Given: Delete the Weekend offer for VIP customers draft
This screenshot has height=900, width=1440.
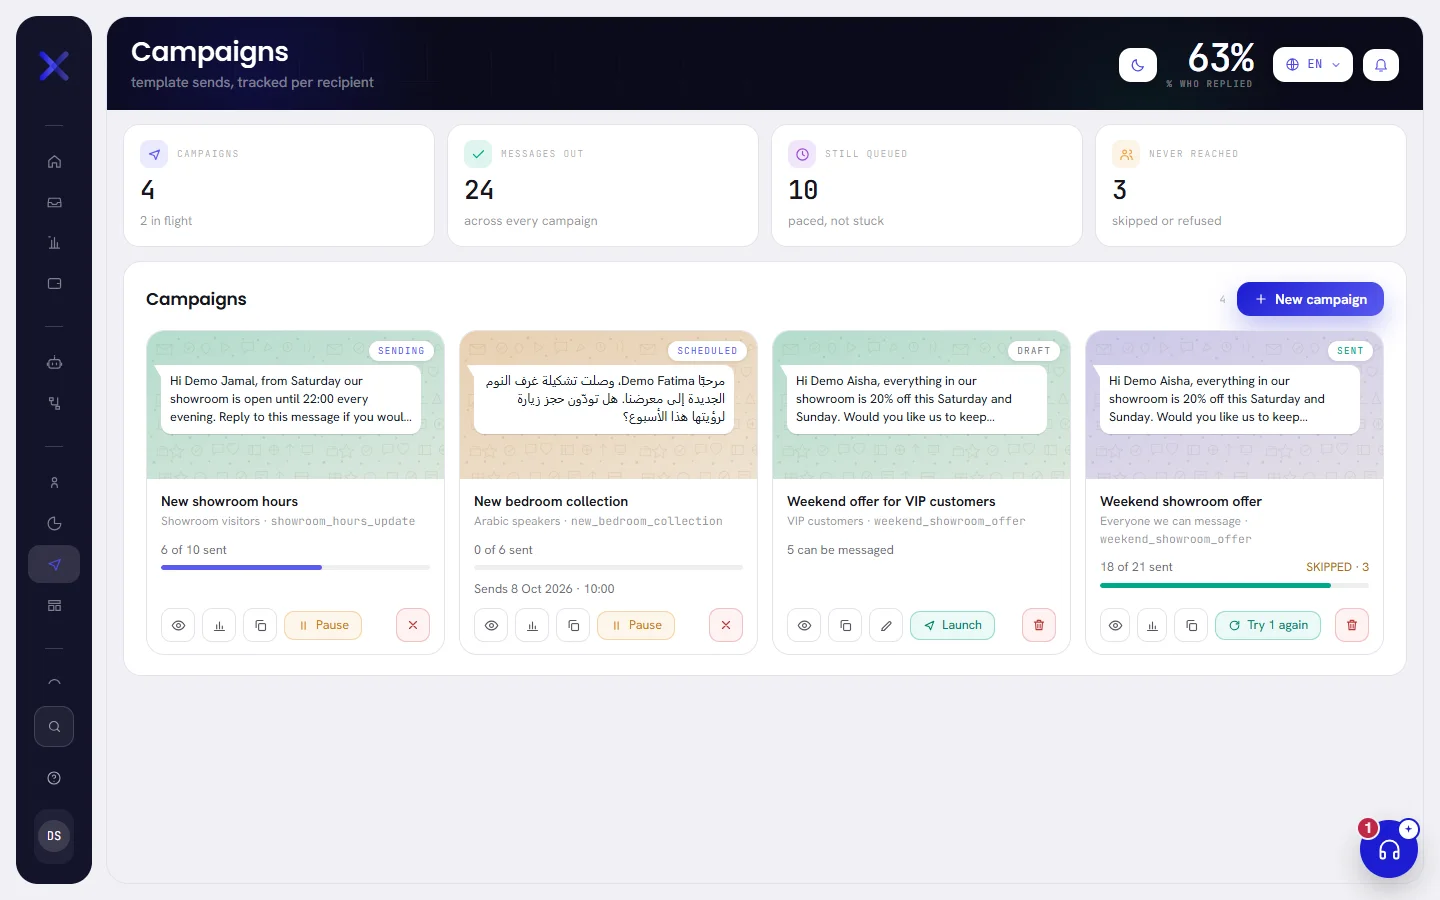Looking at the screenshot, I should click(1039, 626).
